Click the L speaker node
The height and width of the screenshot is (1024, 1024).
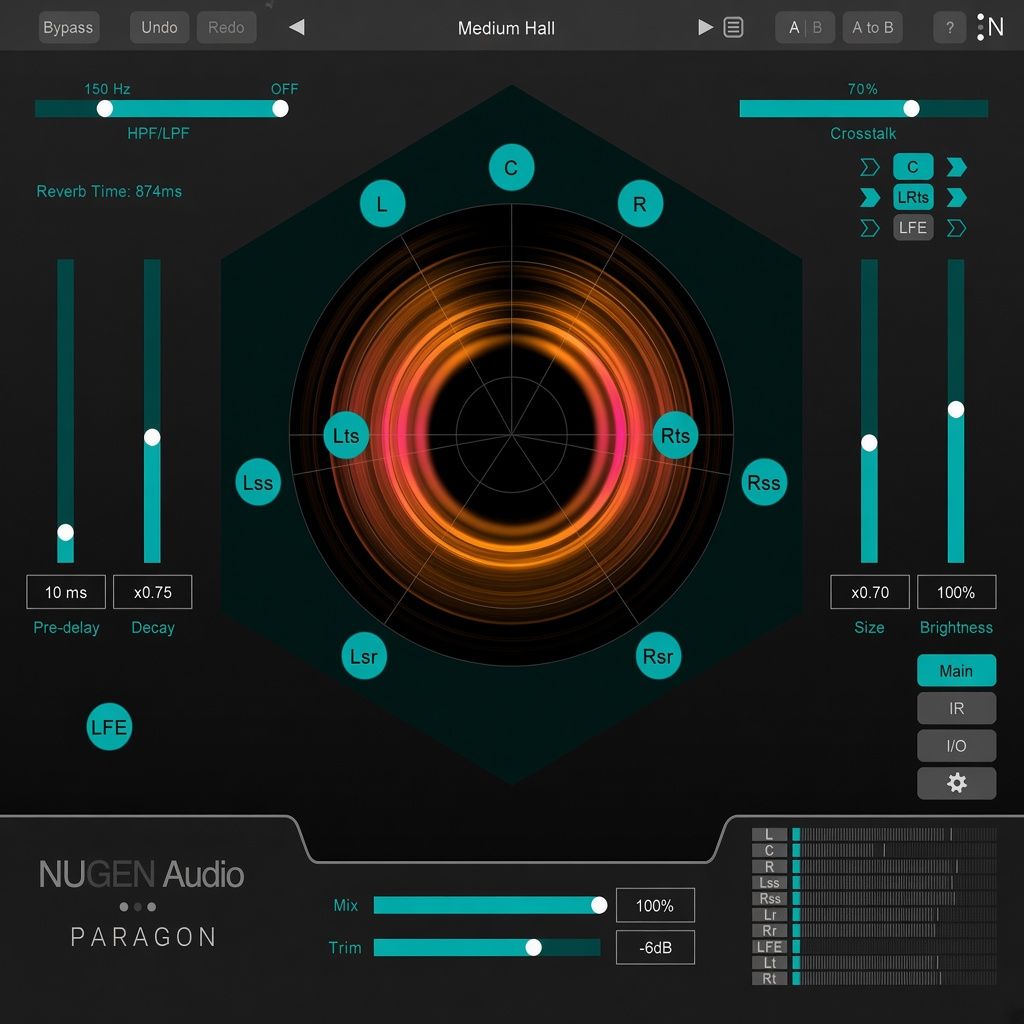point(382,204)
